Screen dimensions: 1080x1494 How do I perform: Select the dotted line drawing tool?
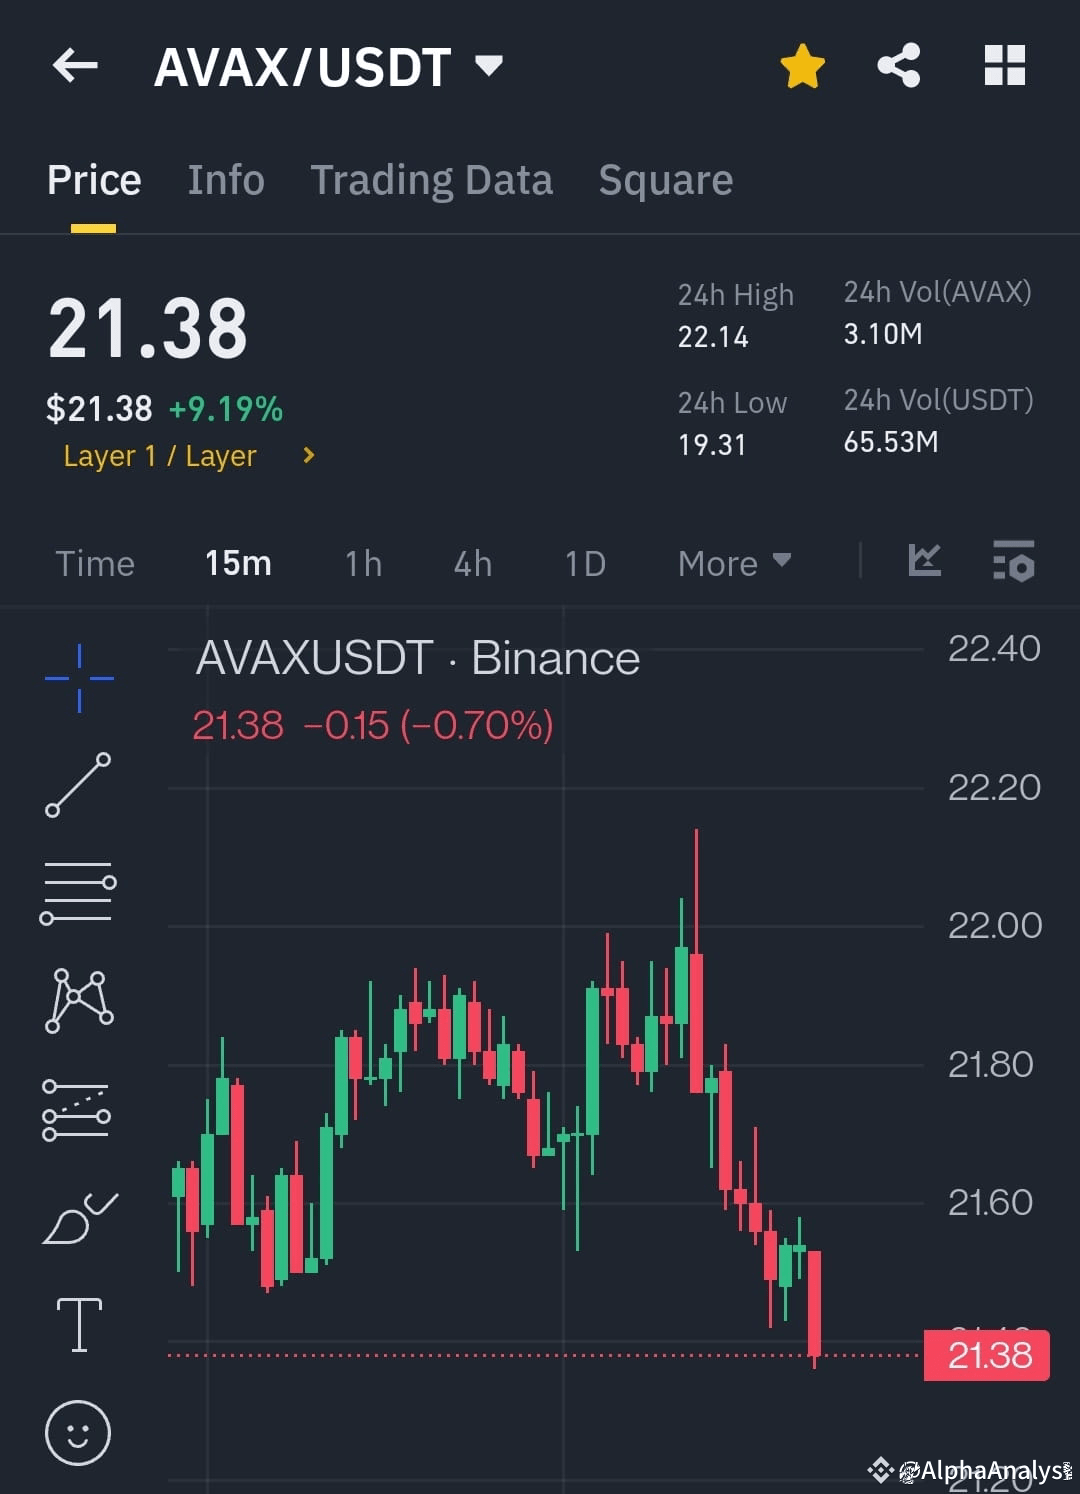[77, 1110]
